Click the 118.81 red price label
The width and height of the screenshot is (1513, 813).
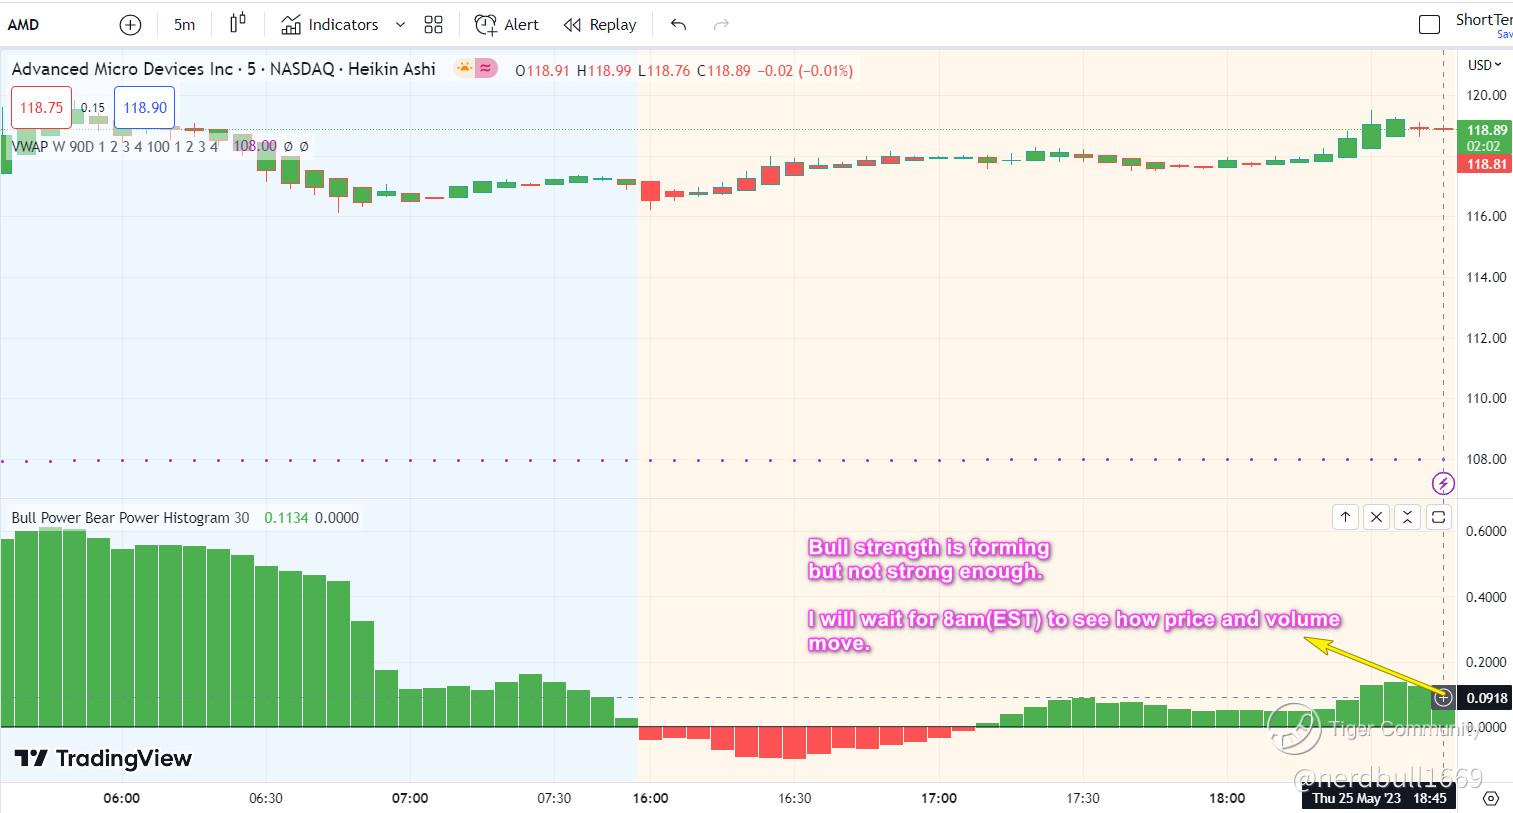tap(1485, 164)
